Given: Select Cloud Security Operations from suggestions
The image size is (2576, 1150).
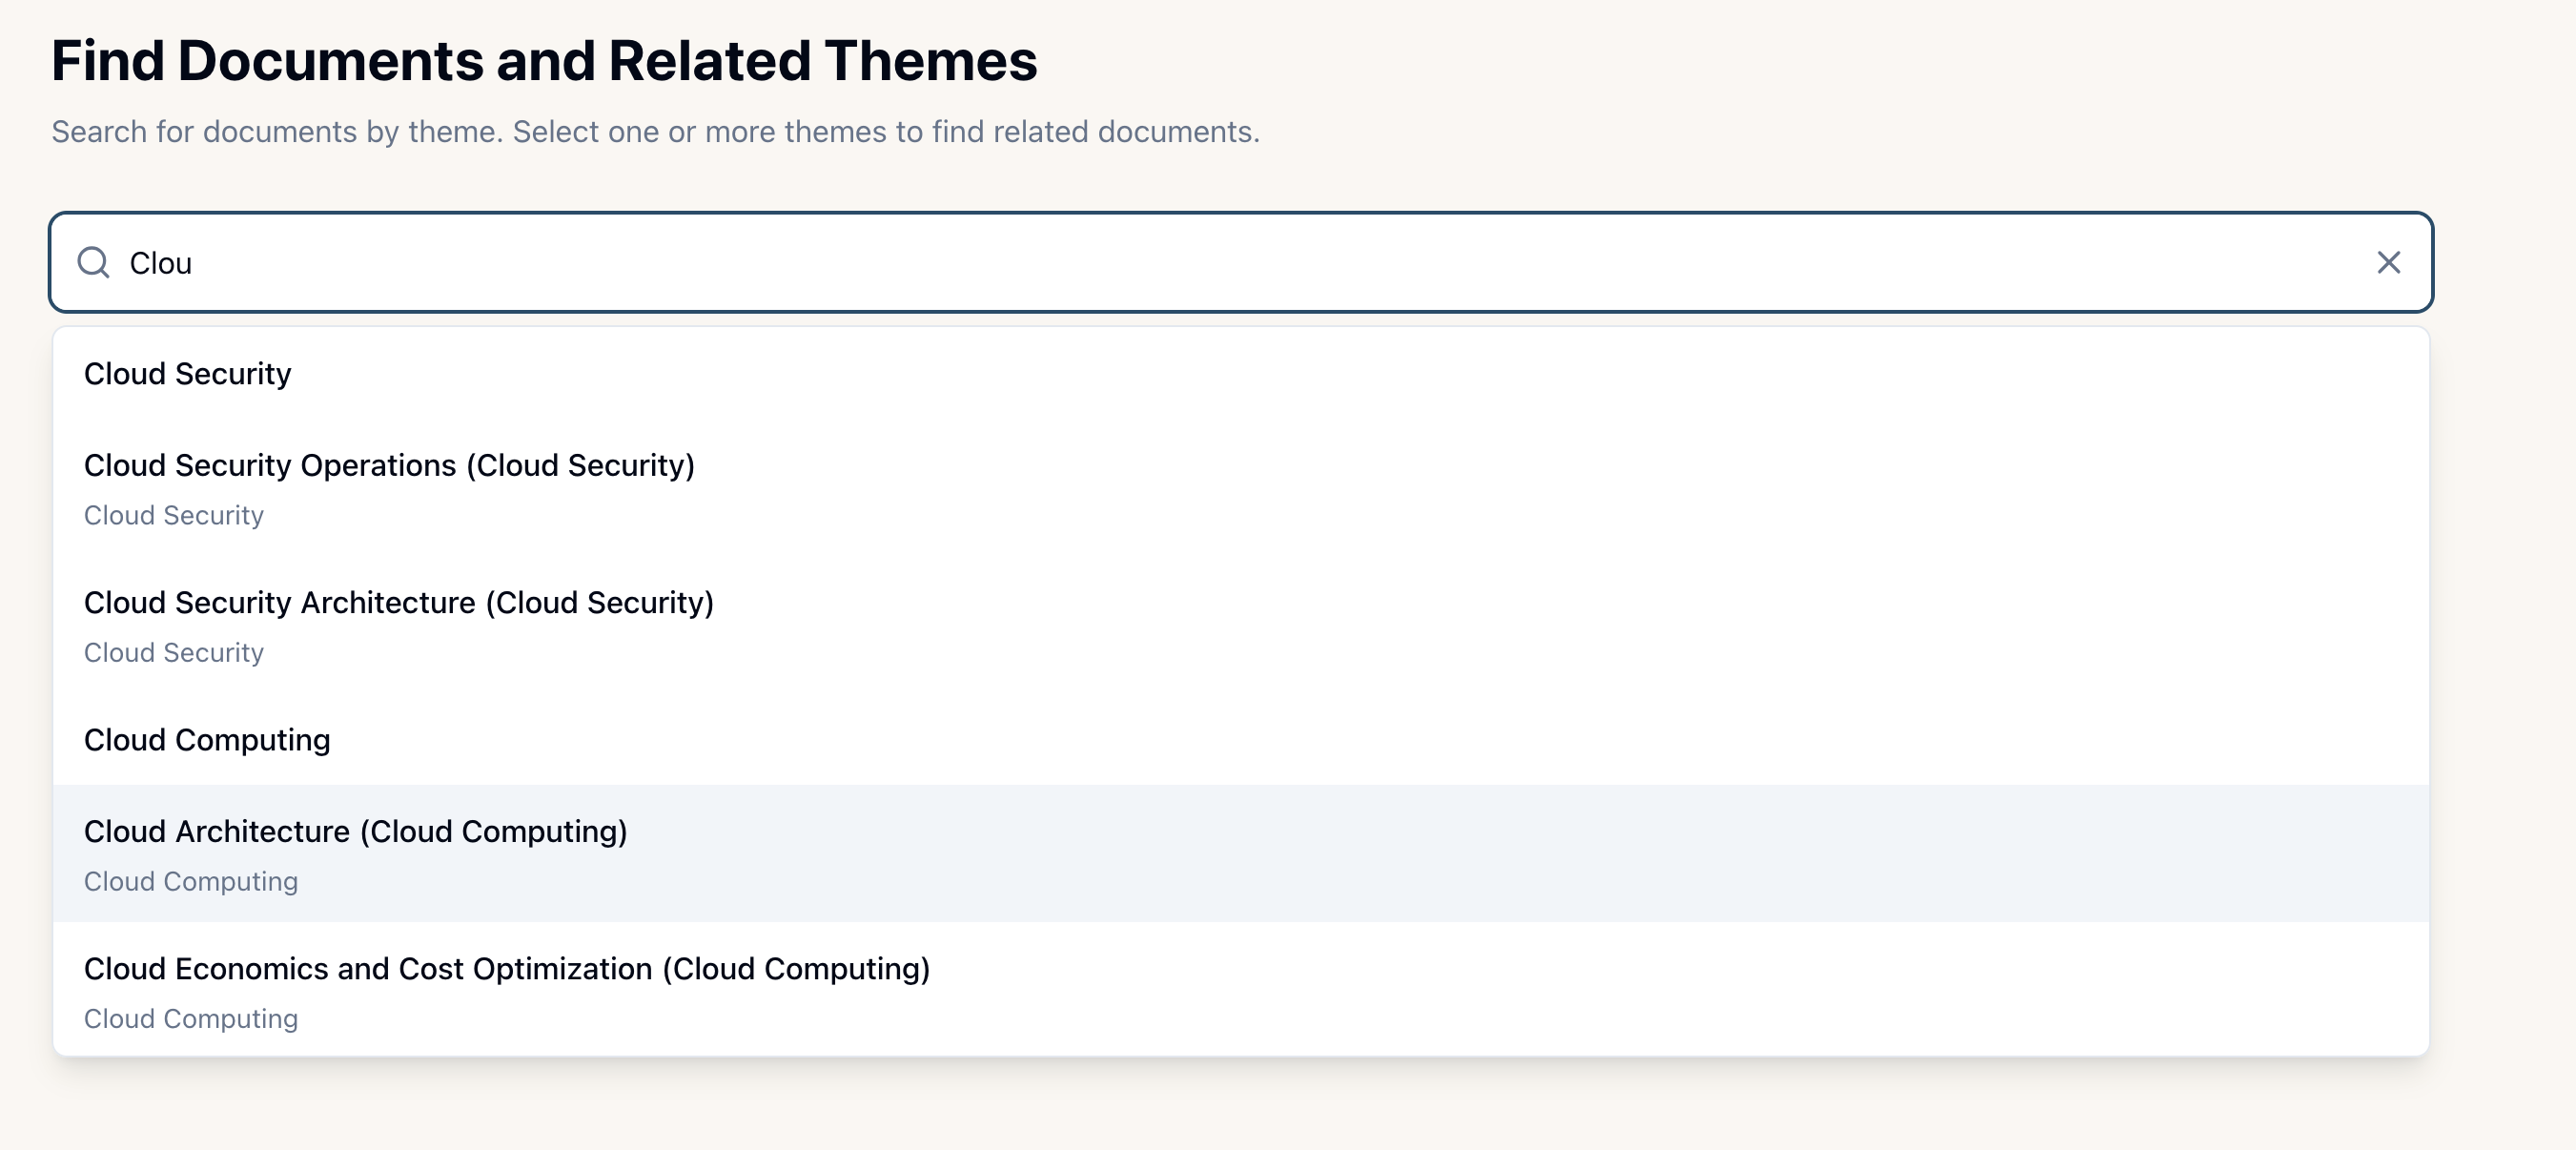Looking at the screenshot, I should point(390,464).
